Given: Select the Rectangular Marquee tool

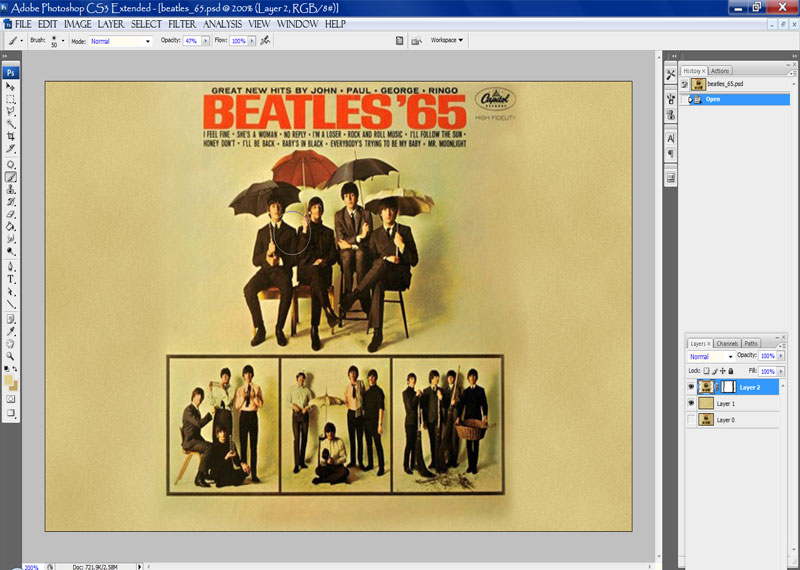Looking at the screenshot, I should point(11,100).
